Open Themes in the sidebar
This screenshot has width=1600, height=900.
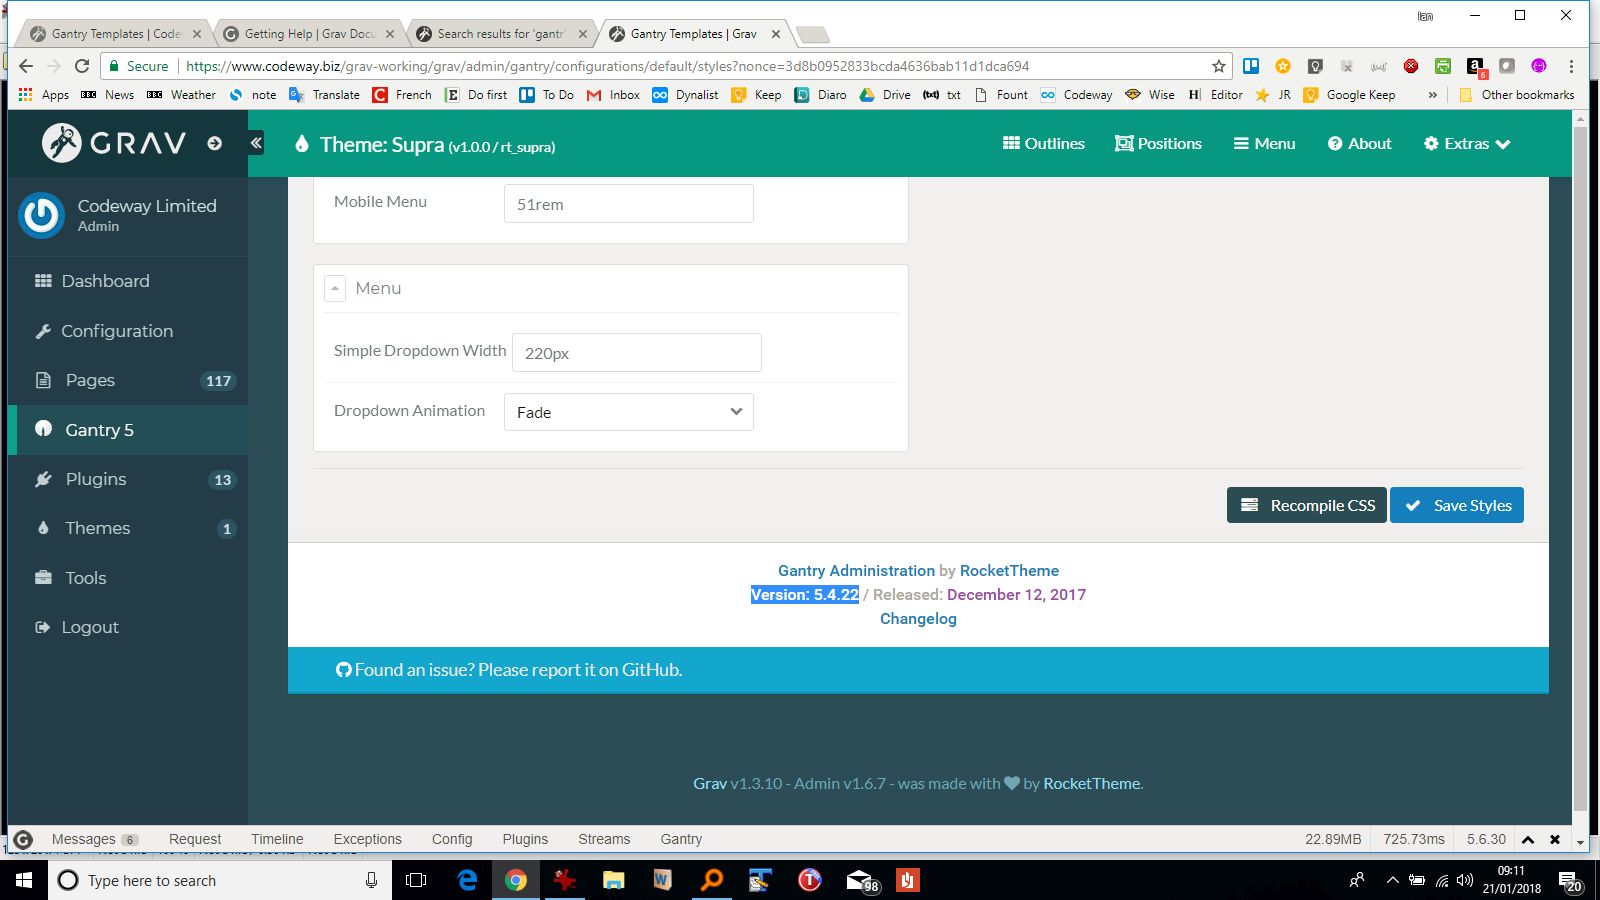(128, 528)
